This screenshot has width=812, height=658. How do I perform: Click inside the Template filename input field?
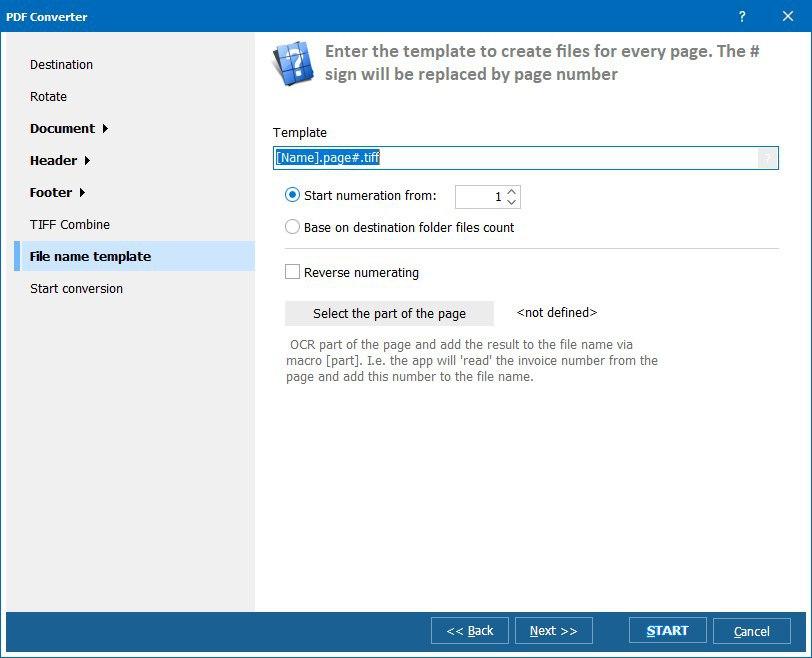coord(450,158)
